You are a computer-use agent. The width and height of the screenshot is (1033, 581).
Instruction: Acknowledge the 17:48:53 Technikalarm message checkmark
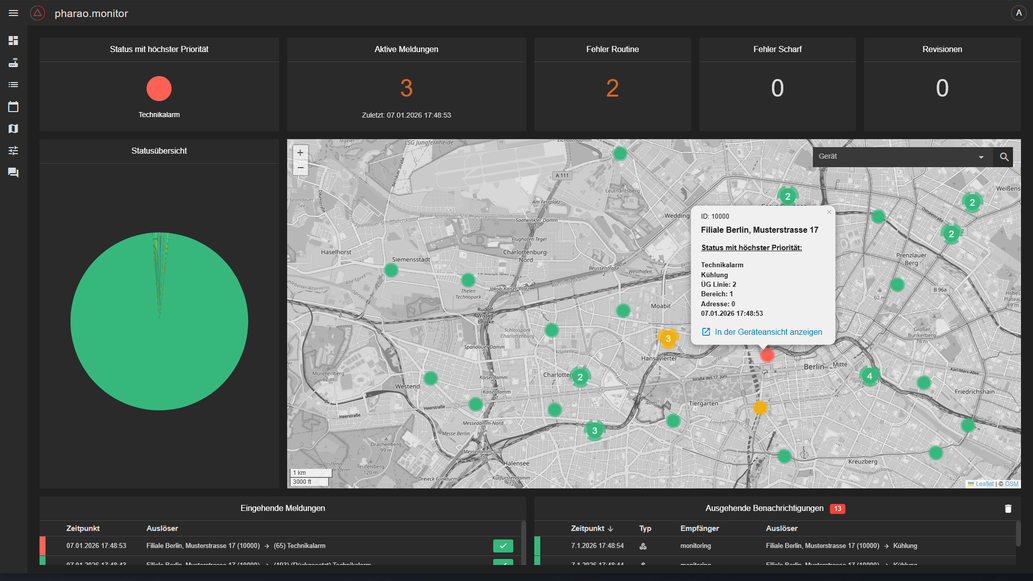503,545
